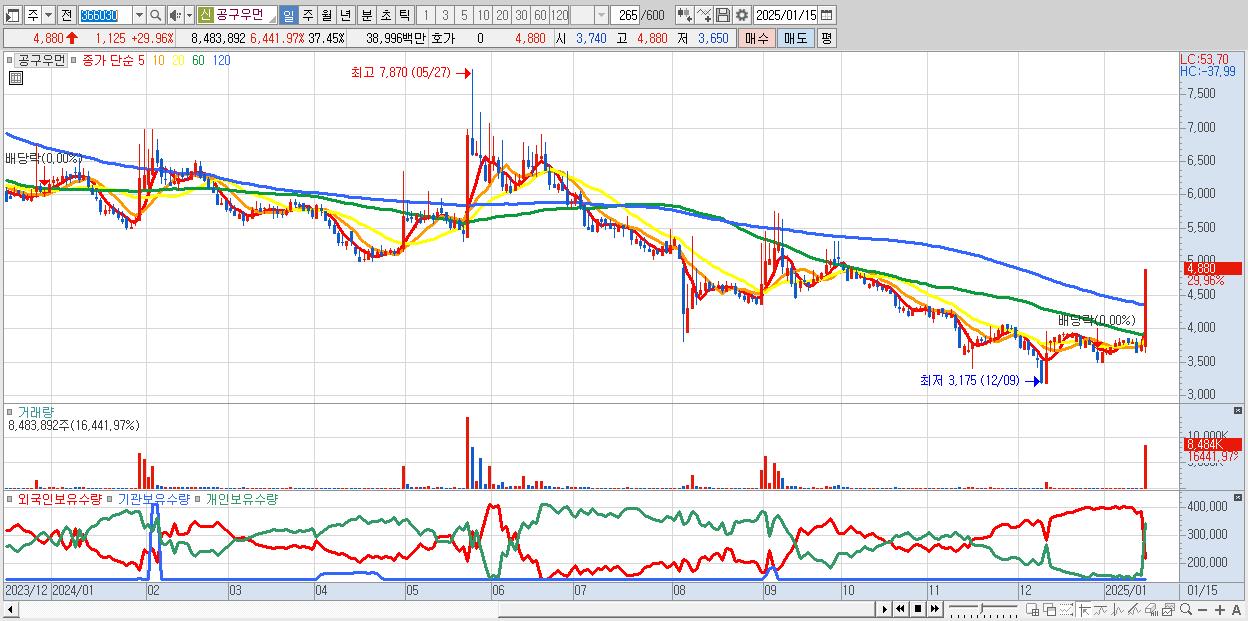Click the add chart pane icon
The width and height of the screenshot is (1248, 621).
coord(1032,610)
